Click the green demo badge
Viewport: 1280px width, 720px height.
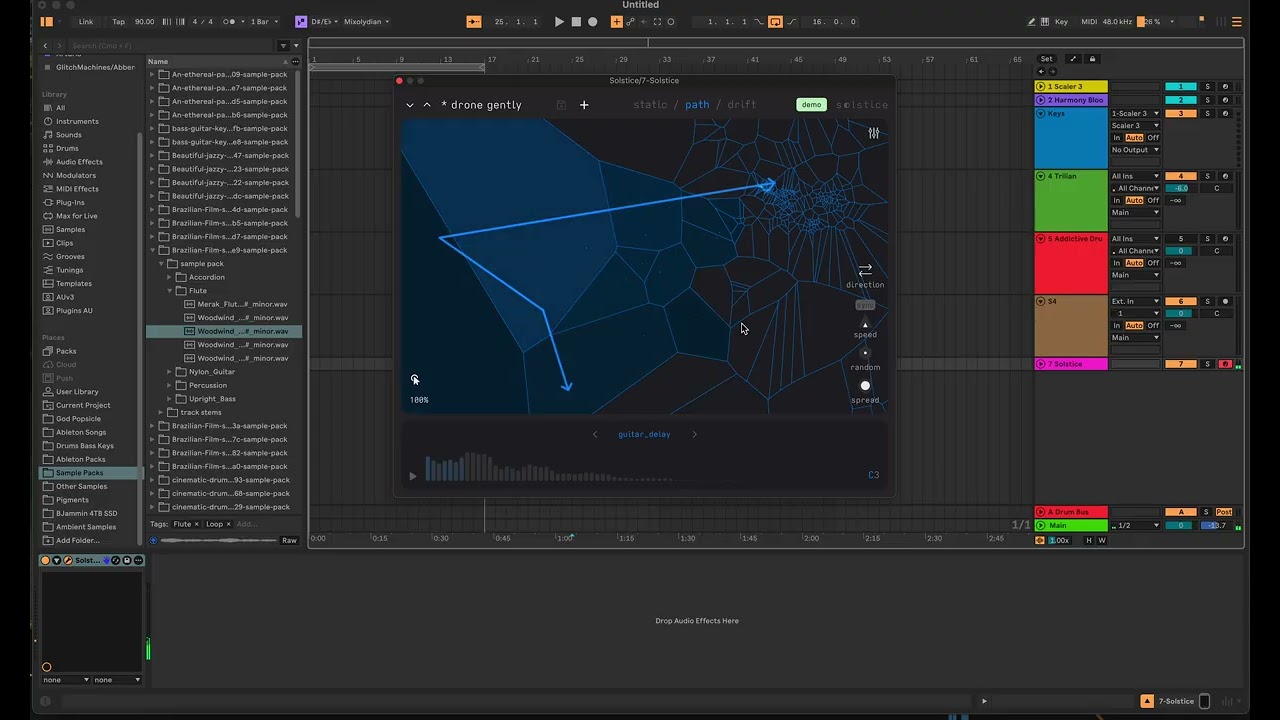pos(811,105)
